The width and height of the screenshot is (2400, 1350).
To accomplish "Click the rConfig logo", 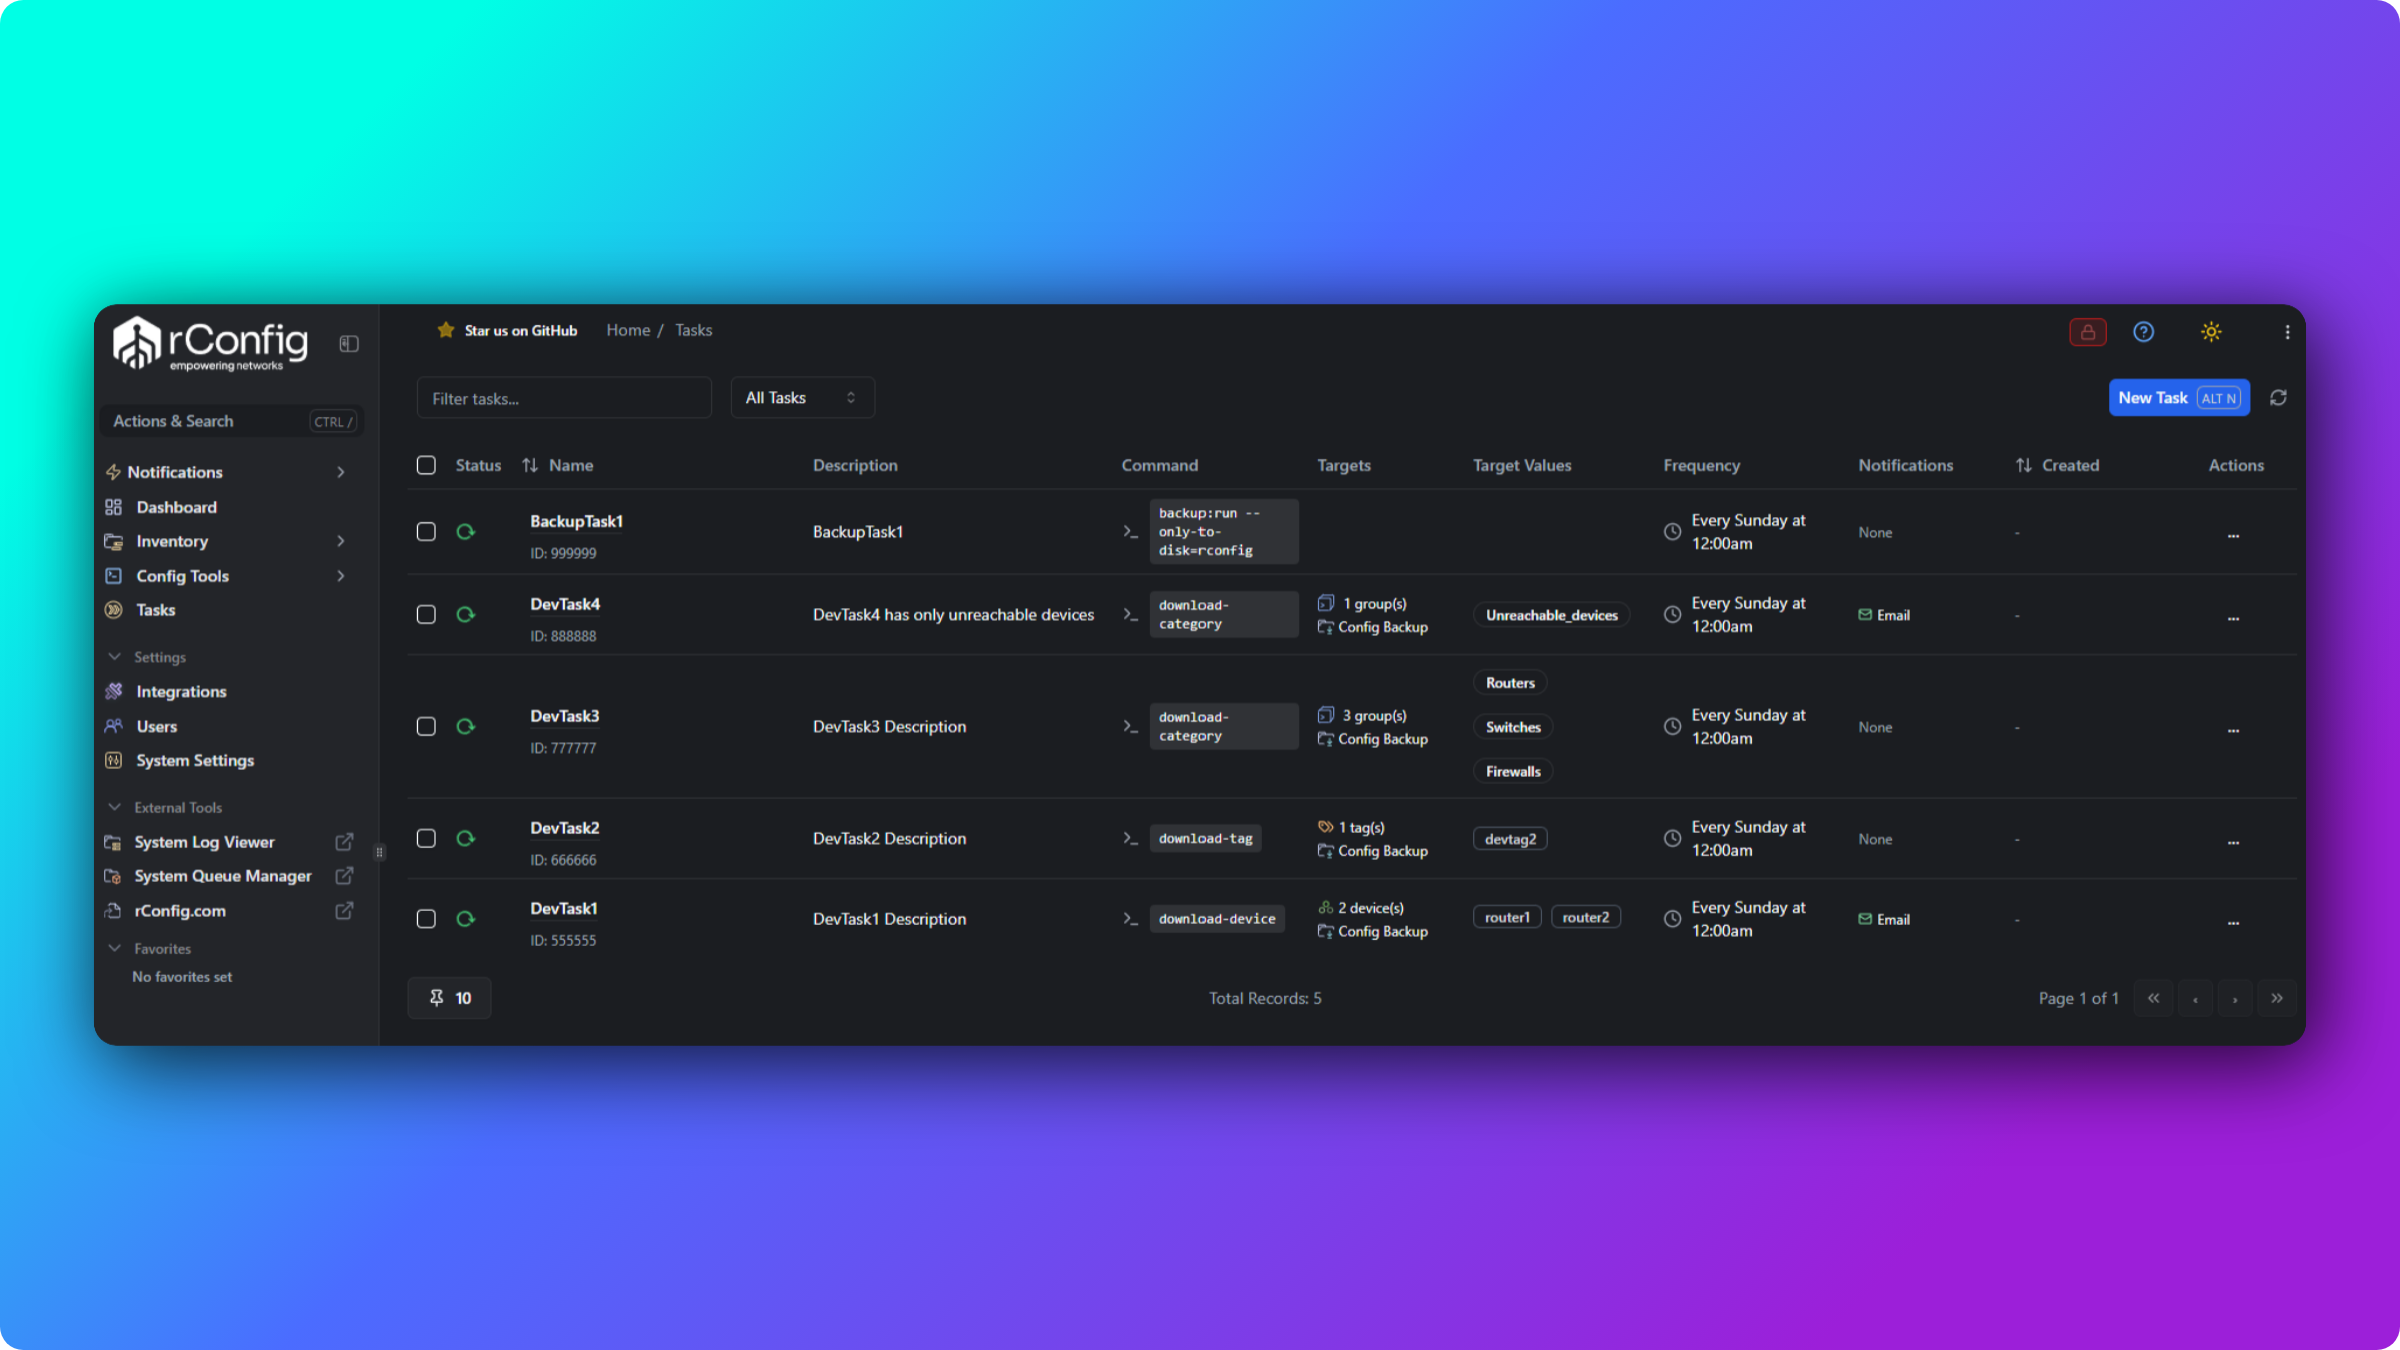I will click(x=210, y=344).
